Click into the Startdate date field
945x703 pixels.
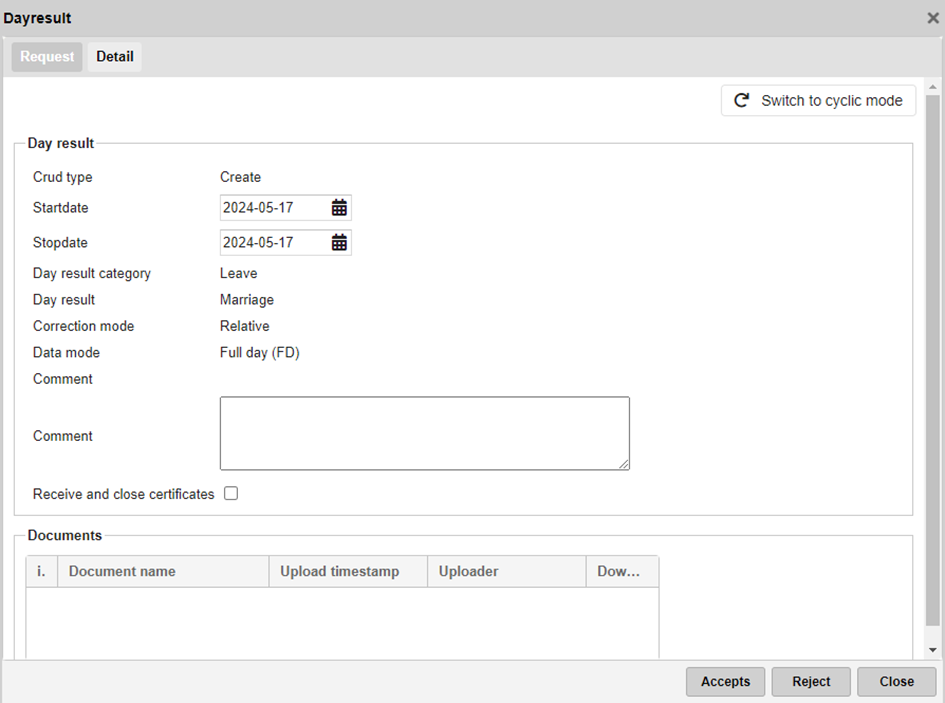[x=273, y=208]
